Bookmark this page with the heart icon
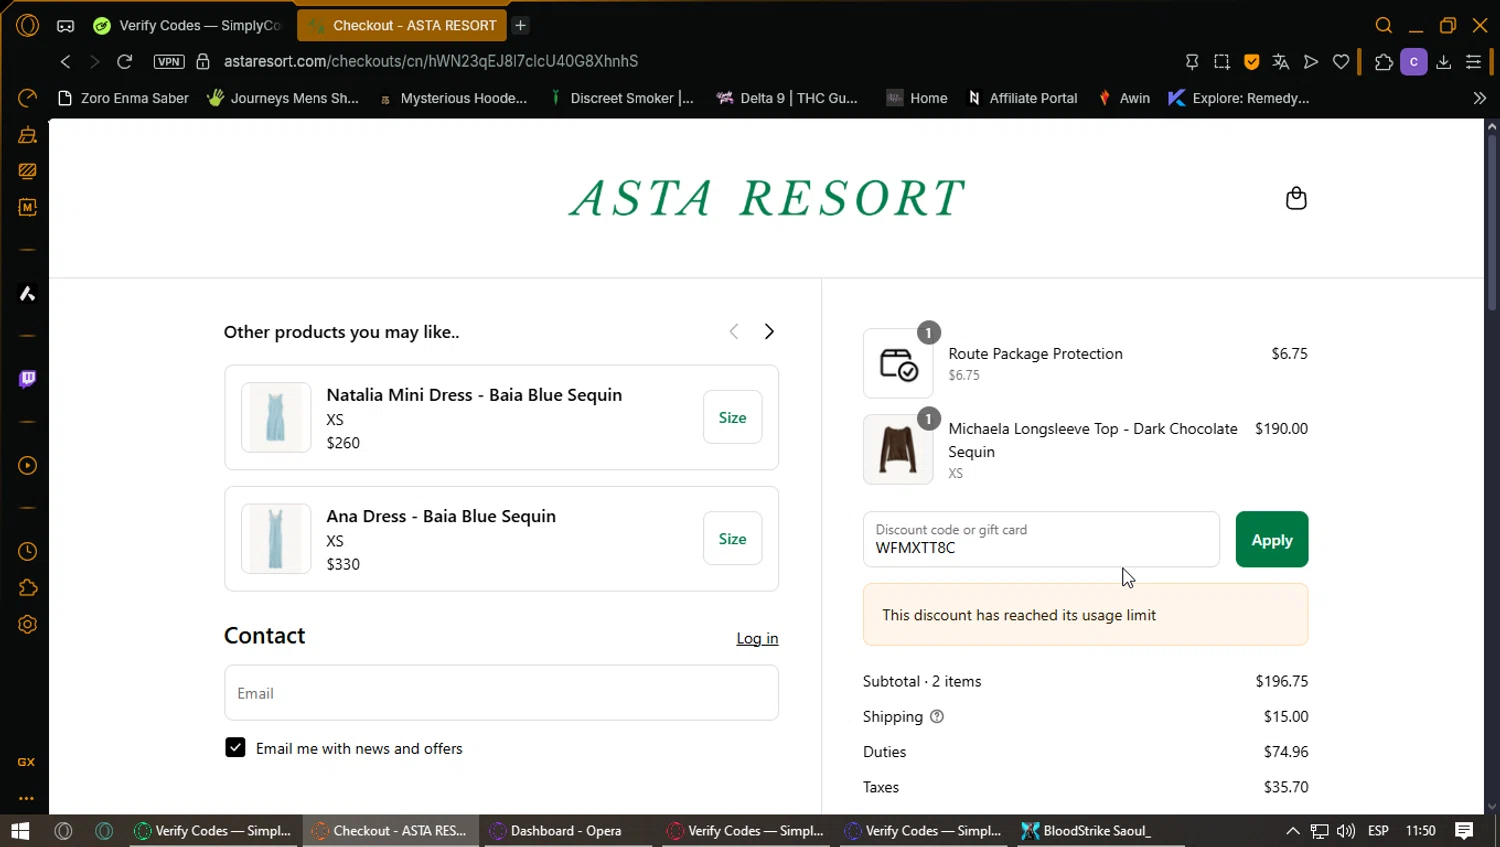Viewport: 1500px width, 847px height. pyautogui.click(x=1341, y=62)
